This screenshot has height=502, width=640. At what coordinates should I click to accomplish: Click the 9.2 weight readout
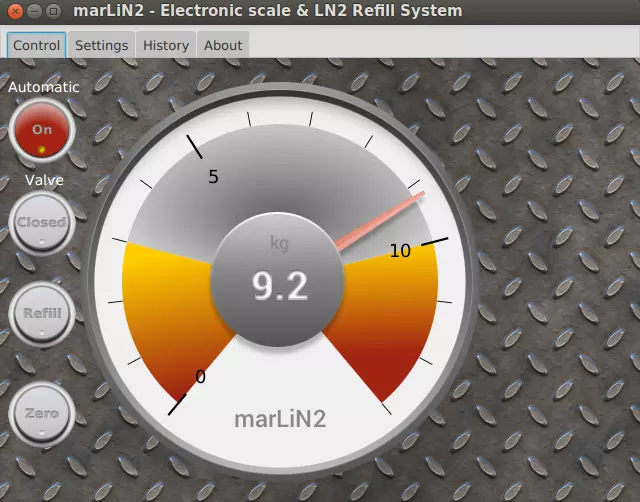click(x=280, y=286)
